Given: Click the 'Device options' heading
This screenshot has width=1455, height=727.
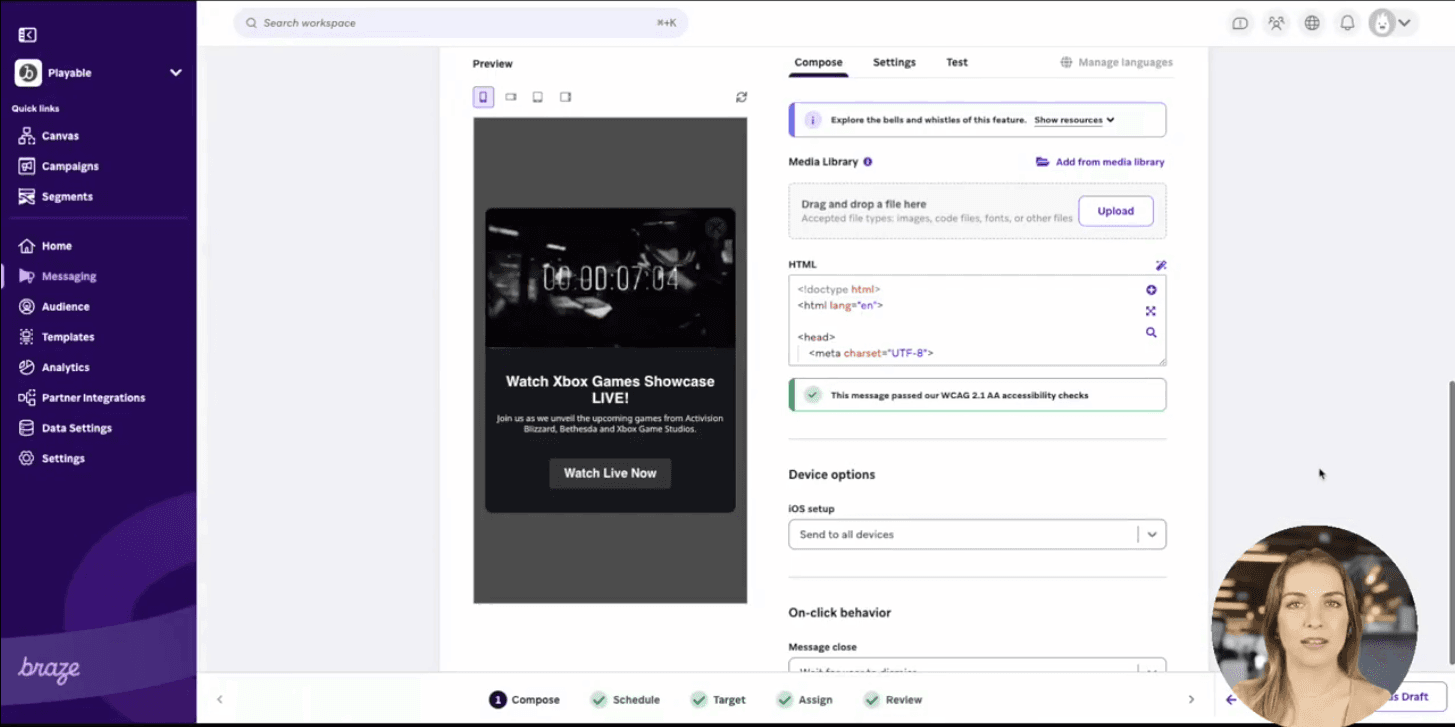Looking at the screenshot, I should [x=832, y=475].
